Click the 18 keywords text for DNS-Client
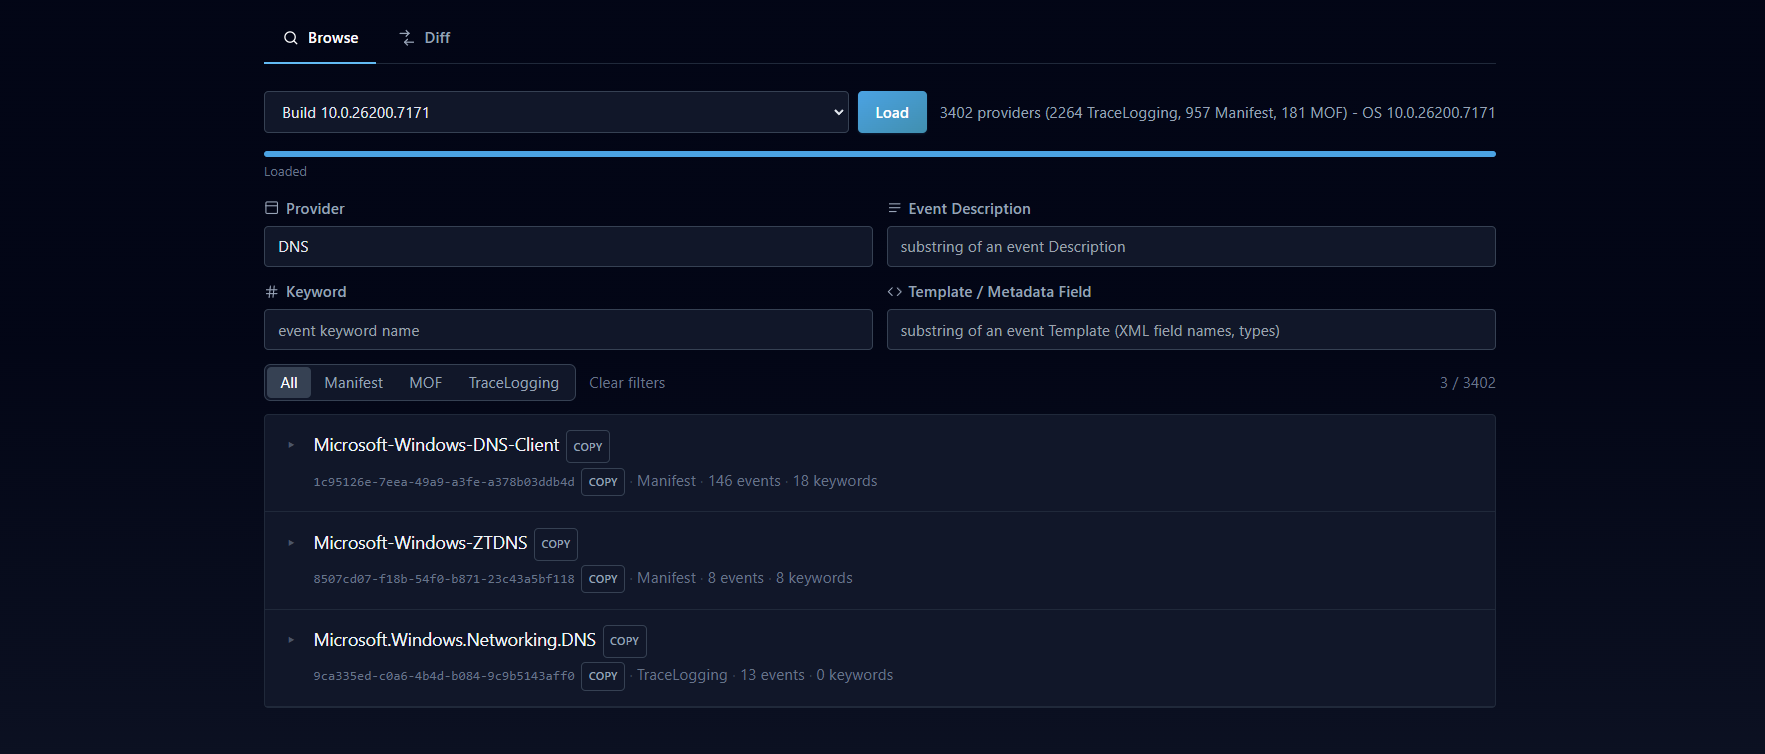Image resolution: width=1765 pixels, height=754 pixels. (835, 481)
